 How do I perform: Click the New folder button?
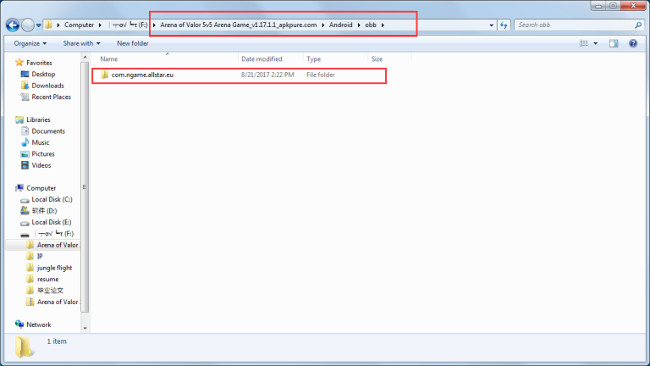132,44
